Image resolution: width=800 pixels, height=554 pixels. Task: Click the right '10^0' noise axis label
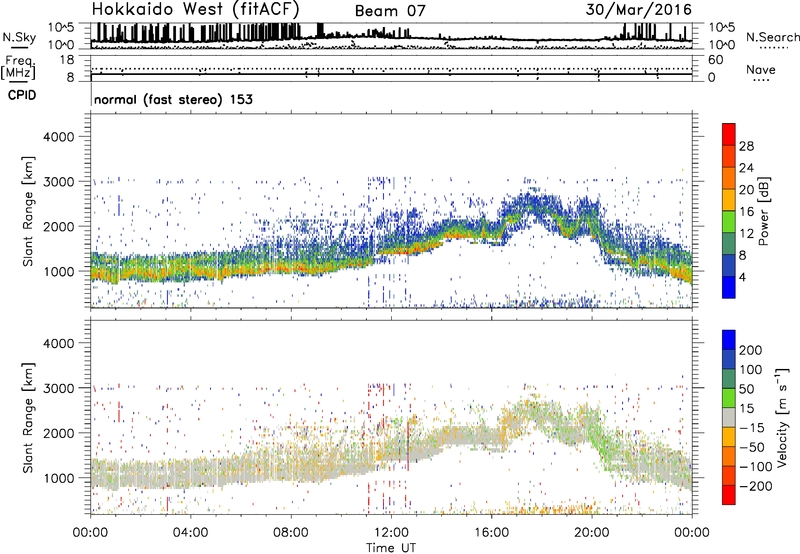[x=721, y=45]
